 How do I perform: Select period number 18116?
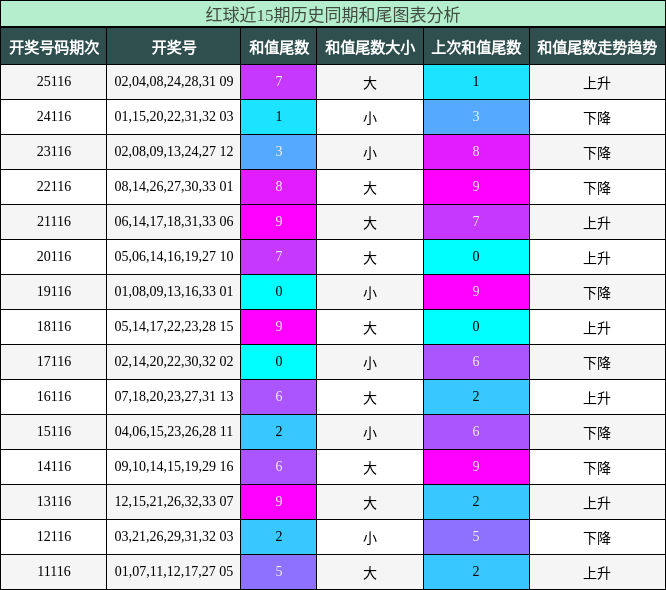tap(54, 326)
